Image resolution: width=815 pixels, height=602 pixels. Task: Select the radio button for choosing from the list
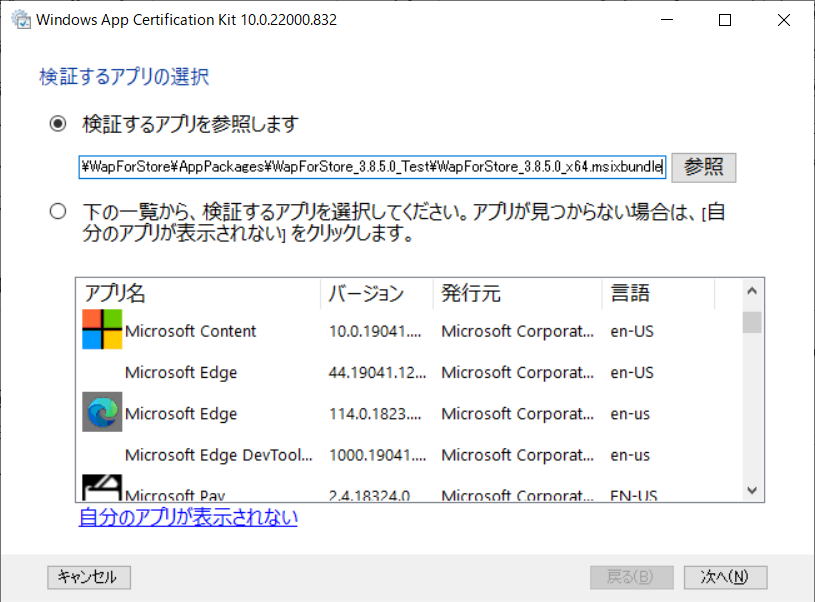coord(57,211)
